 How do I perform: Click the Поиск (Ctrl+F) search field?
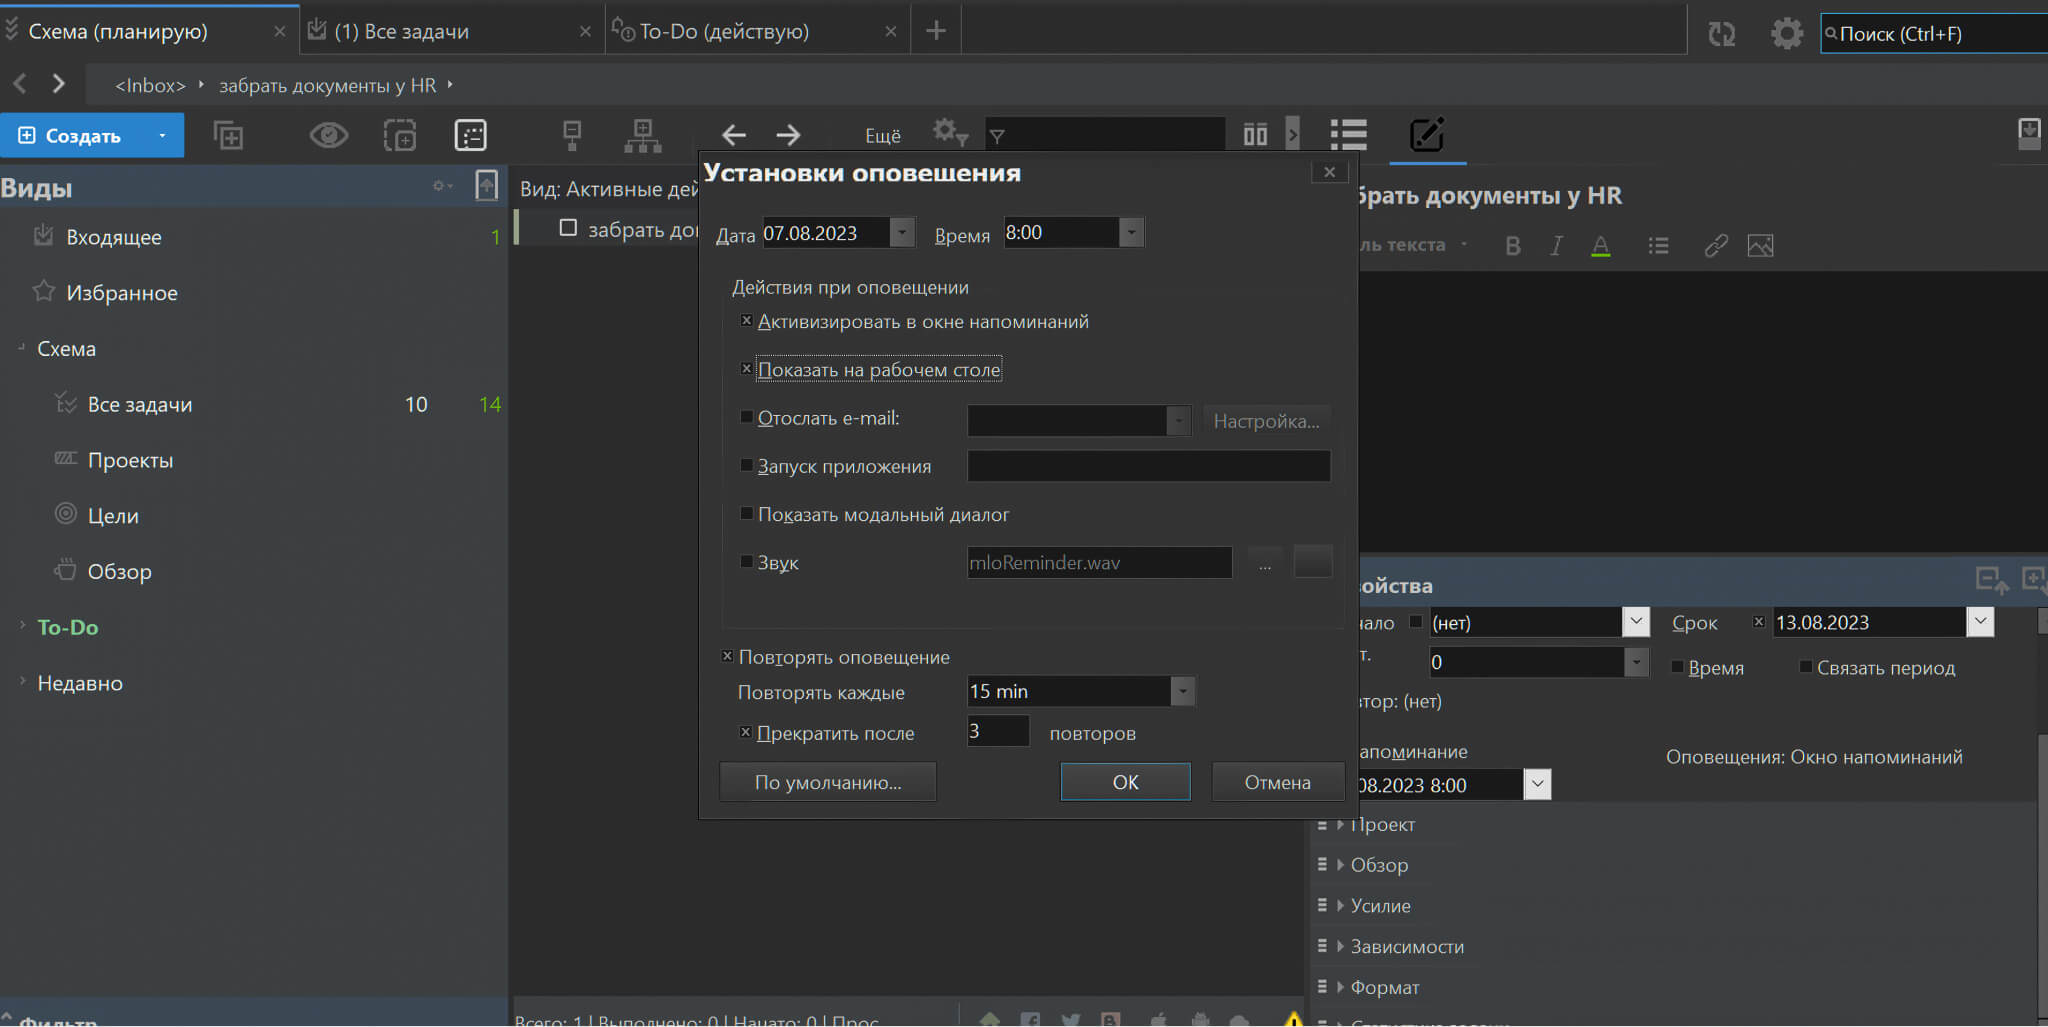point(1934,33)
